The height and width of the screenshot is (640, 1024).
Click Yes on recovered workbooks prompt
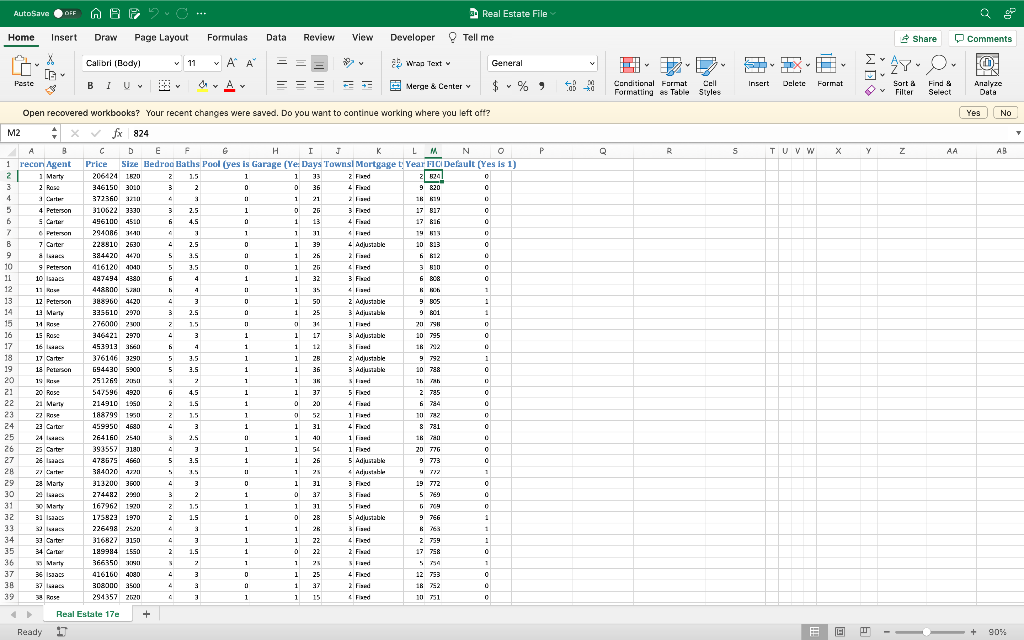tap(973, 113)
